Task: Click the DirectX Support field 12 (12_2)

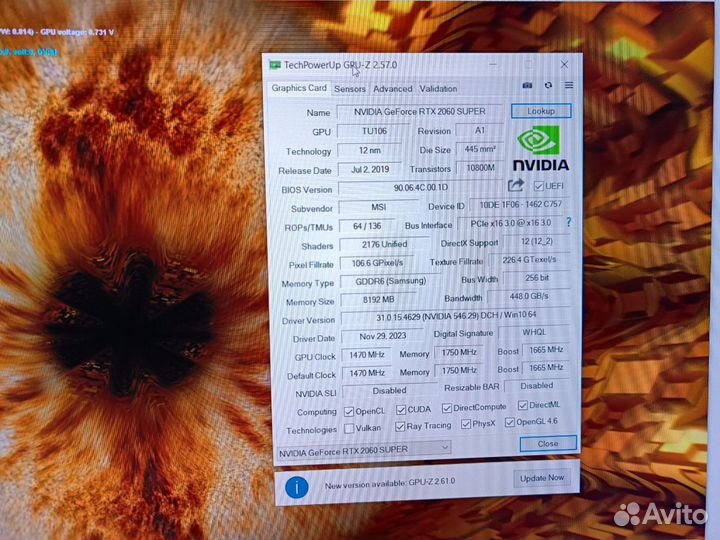Action: tap(537, 242)
